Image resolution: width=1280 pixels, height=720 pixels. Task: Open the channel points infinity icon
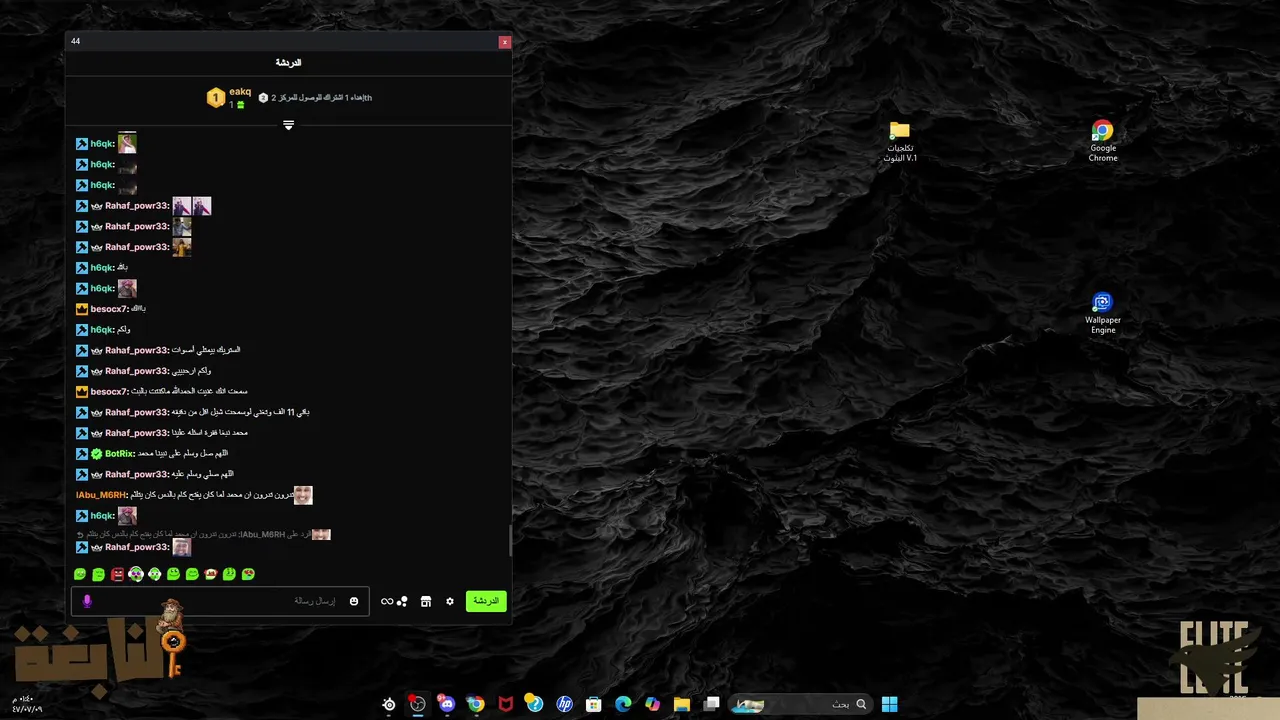click(x=387, y=601)
